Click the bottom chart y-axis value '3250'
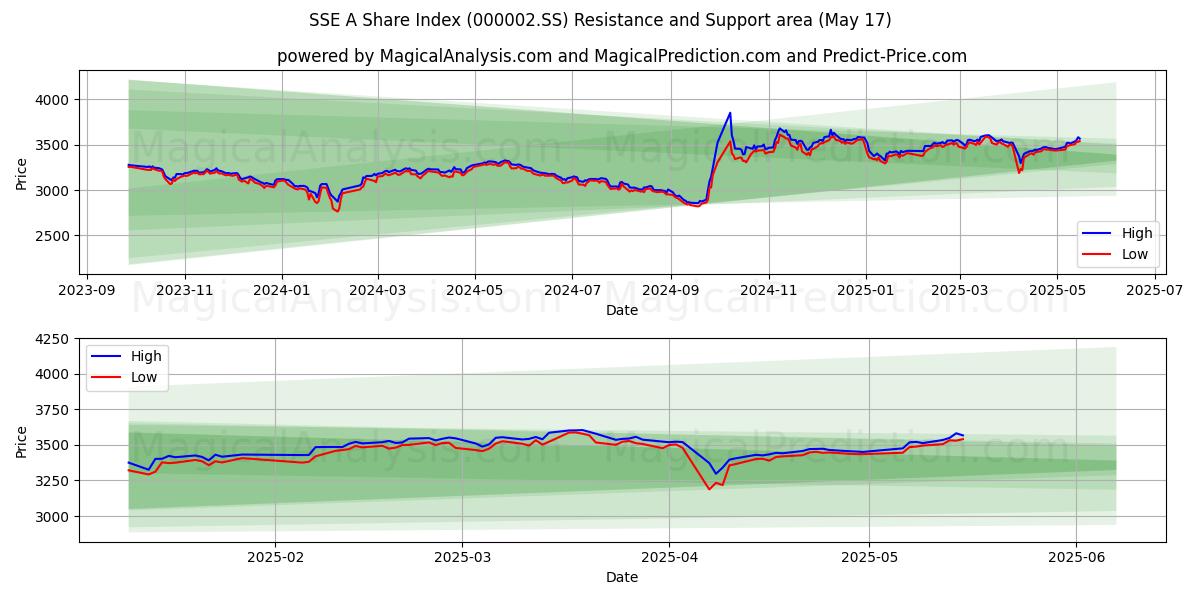 [55, 481]
